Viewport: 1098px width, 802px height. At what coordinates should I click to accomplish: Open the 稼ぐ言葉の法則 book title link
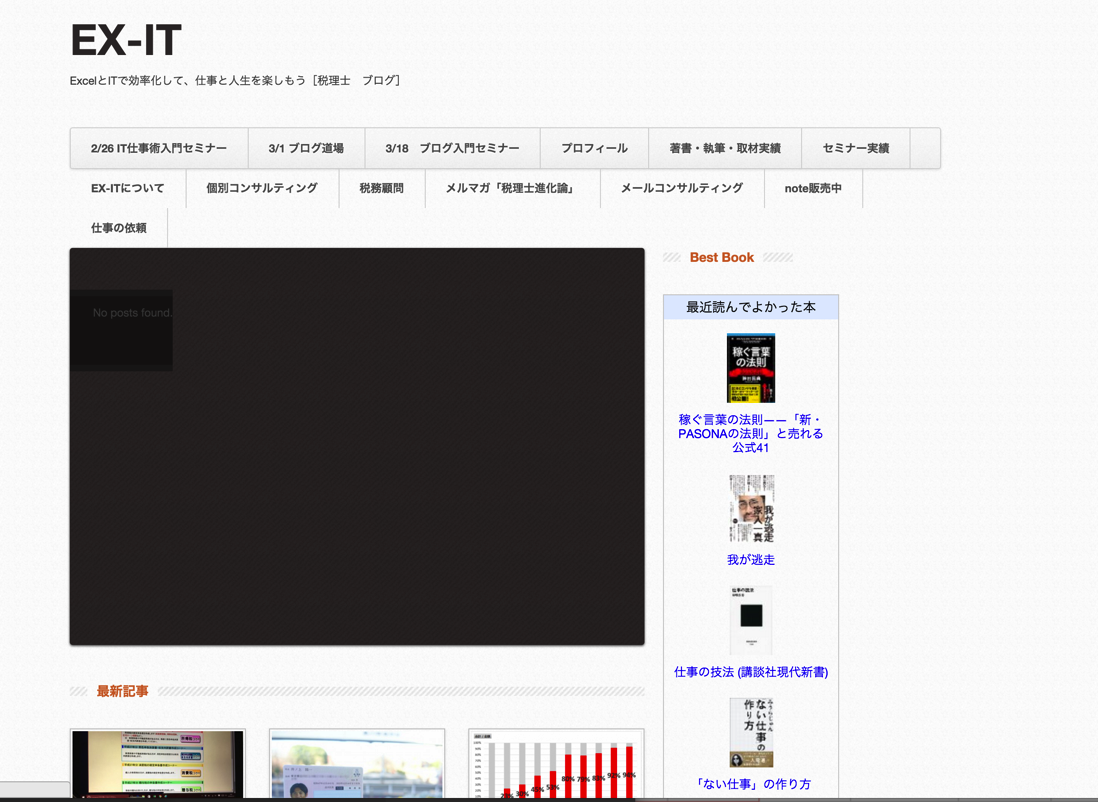click(751, 434)
